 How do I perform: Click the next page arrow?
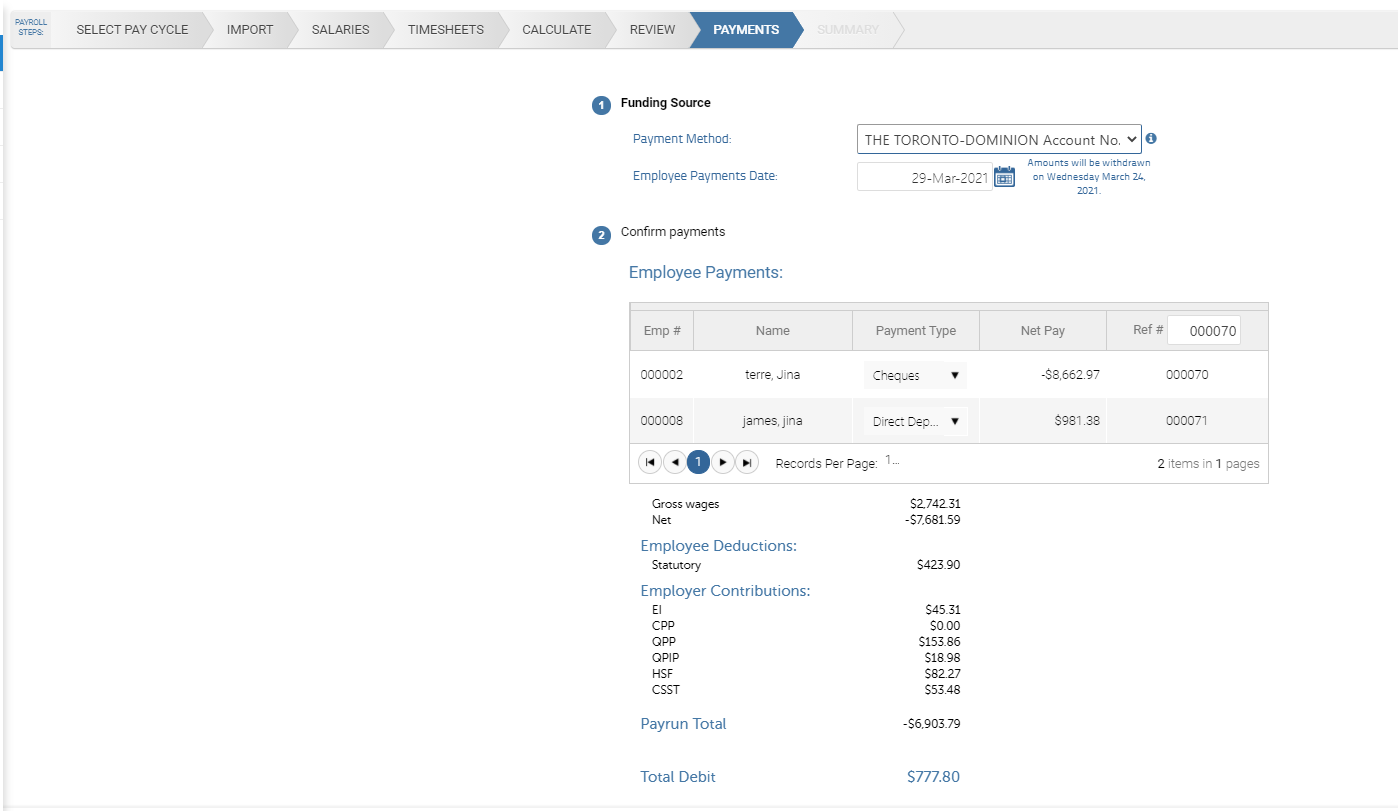722,461
